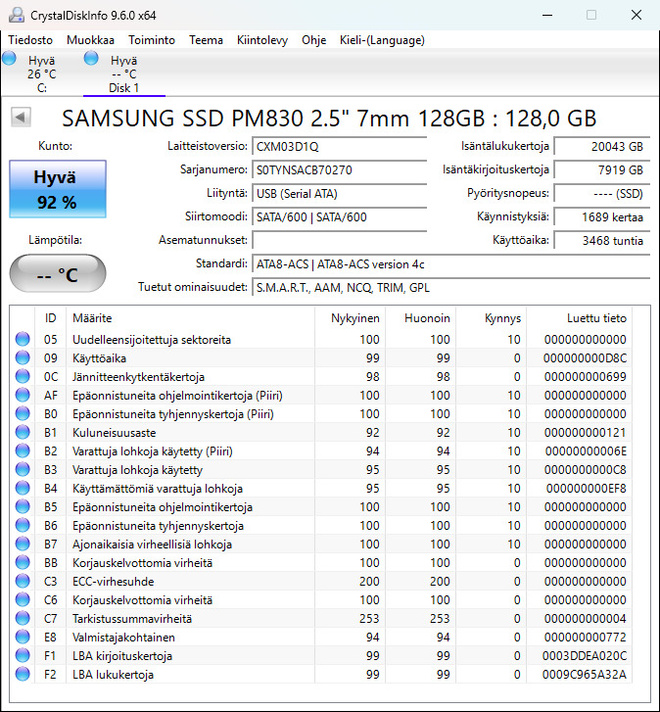Select row Uudelleensijoitettuja sektoreita
The height and width of the screenshot is (712, 660).
pos(321,339)
